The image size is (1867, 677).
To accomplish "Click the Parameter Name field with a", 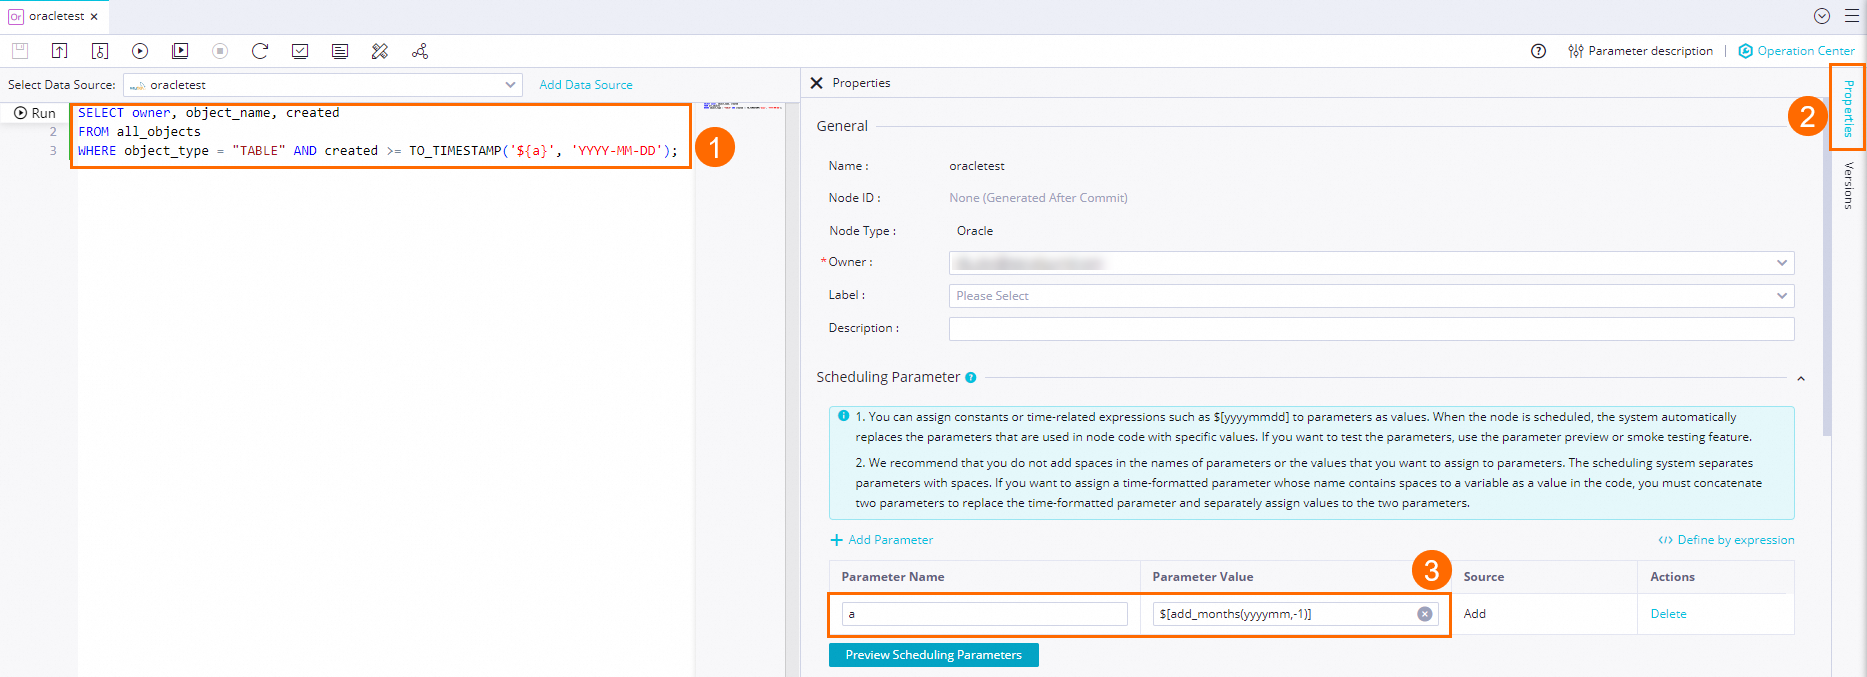I will coord(984,614).
